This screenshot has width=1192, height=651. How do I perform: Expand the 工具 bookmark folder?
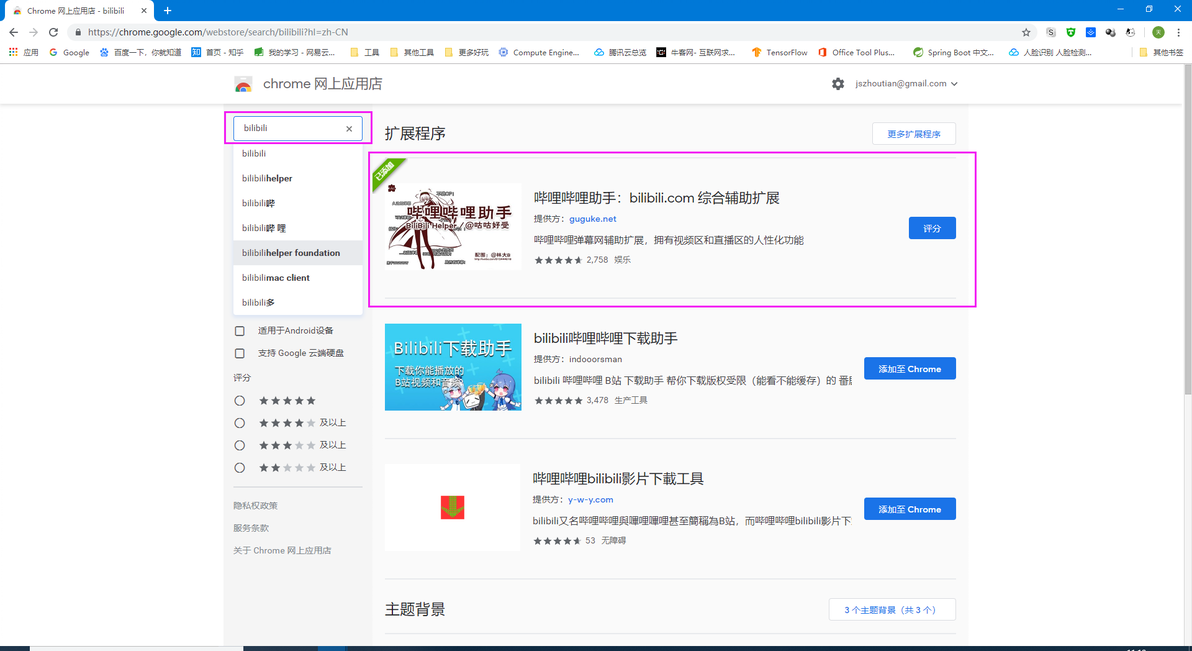365,52
